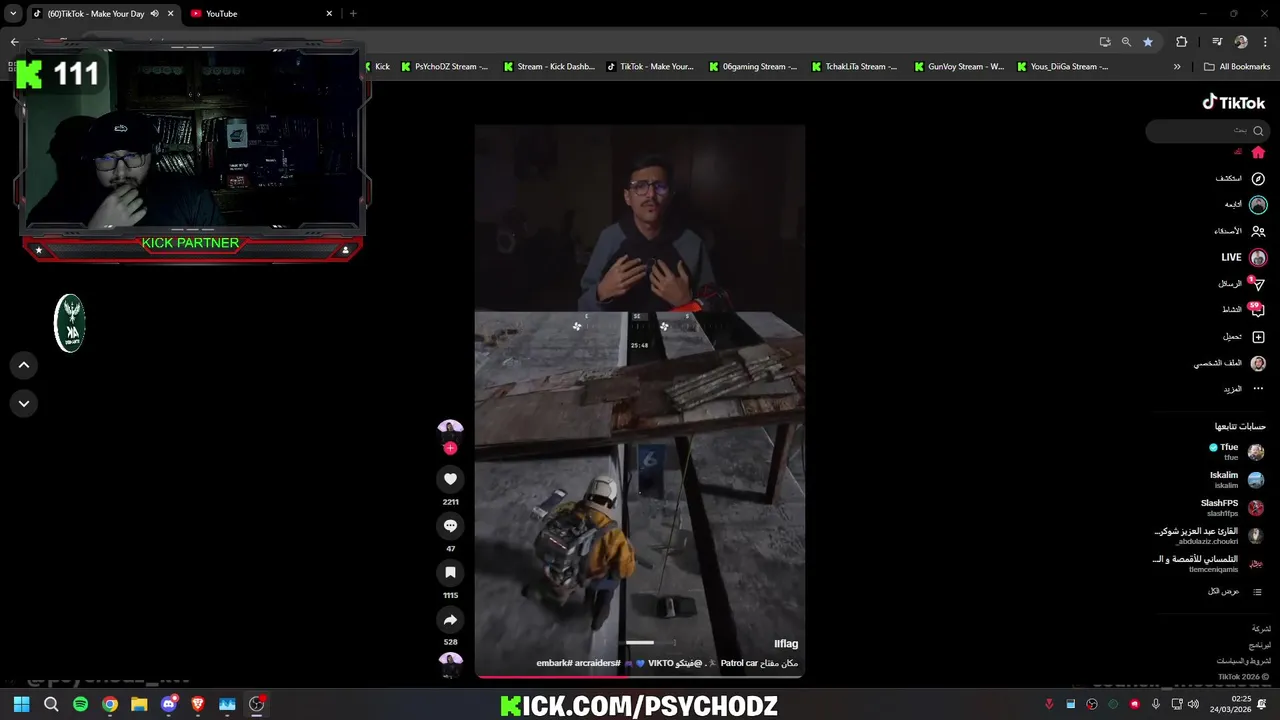Image resolution: width=1280 pixels, height=720 pixels.
Task: Open the Extensions puzzle icon
Action: [x=1181, y=41]
